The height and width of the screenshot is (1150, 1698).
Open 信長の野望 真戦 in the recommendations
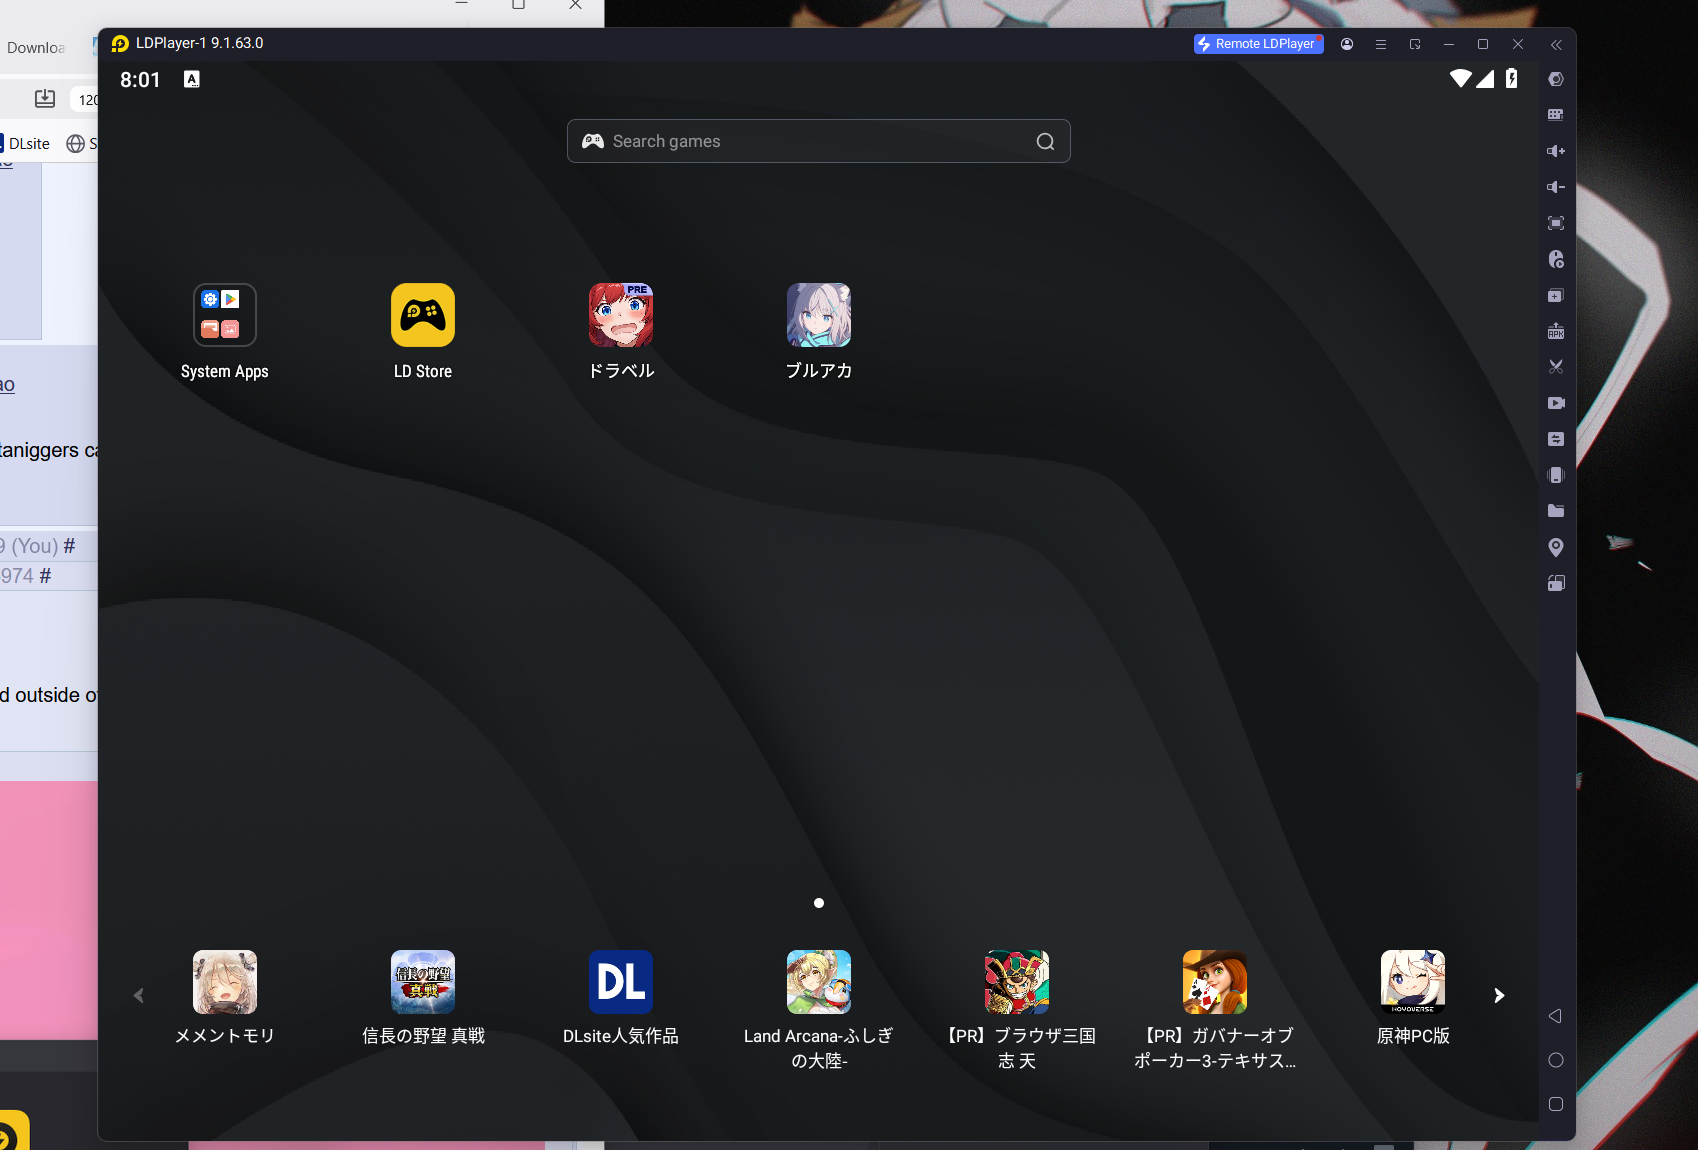coord(423,982)
